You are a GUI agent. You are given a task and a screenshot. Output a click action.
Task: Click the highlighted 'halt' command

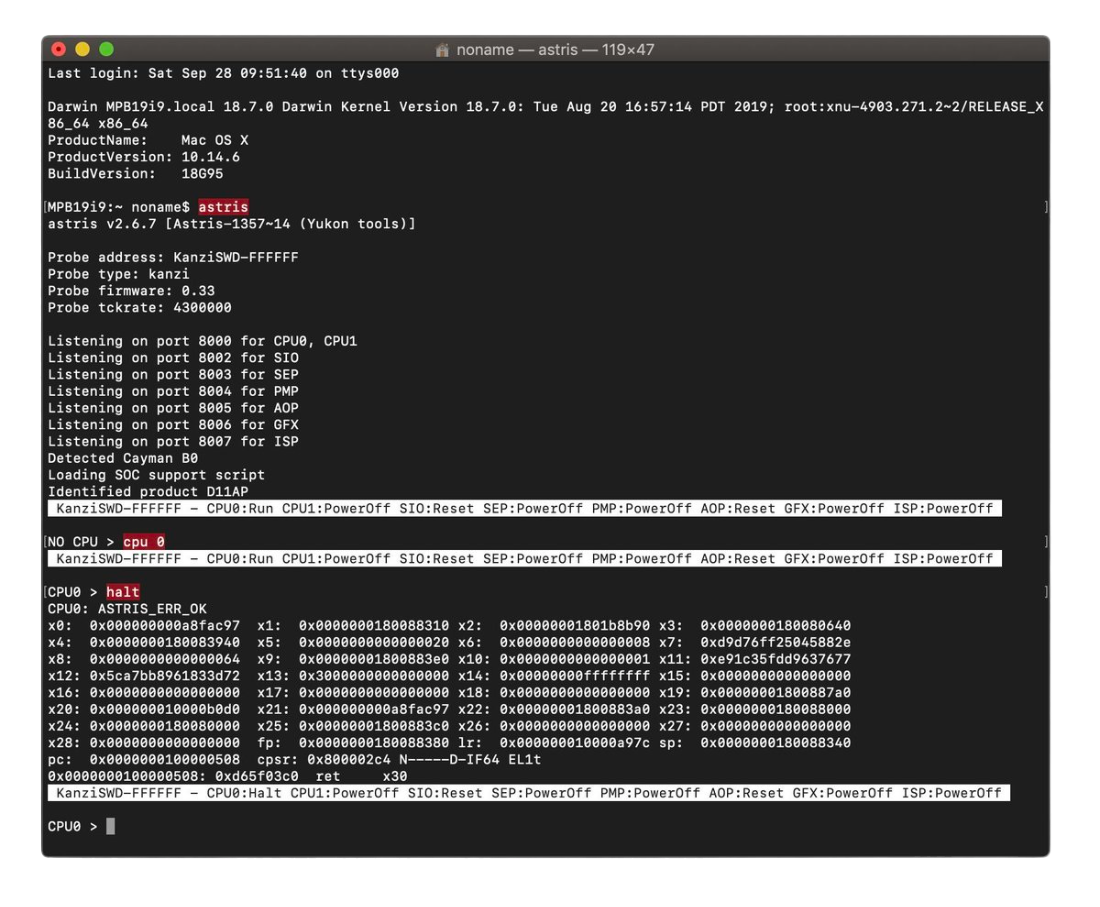click(123, 592)
